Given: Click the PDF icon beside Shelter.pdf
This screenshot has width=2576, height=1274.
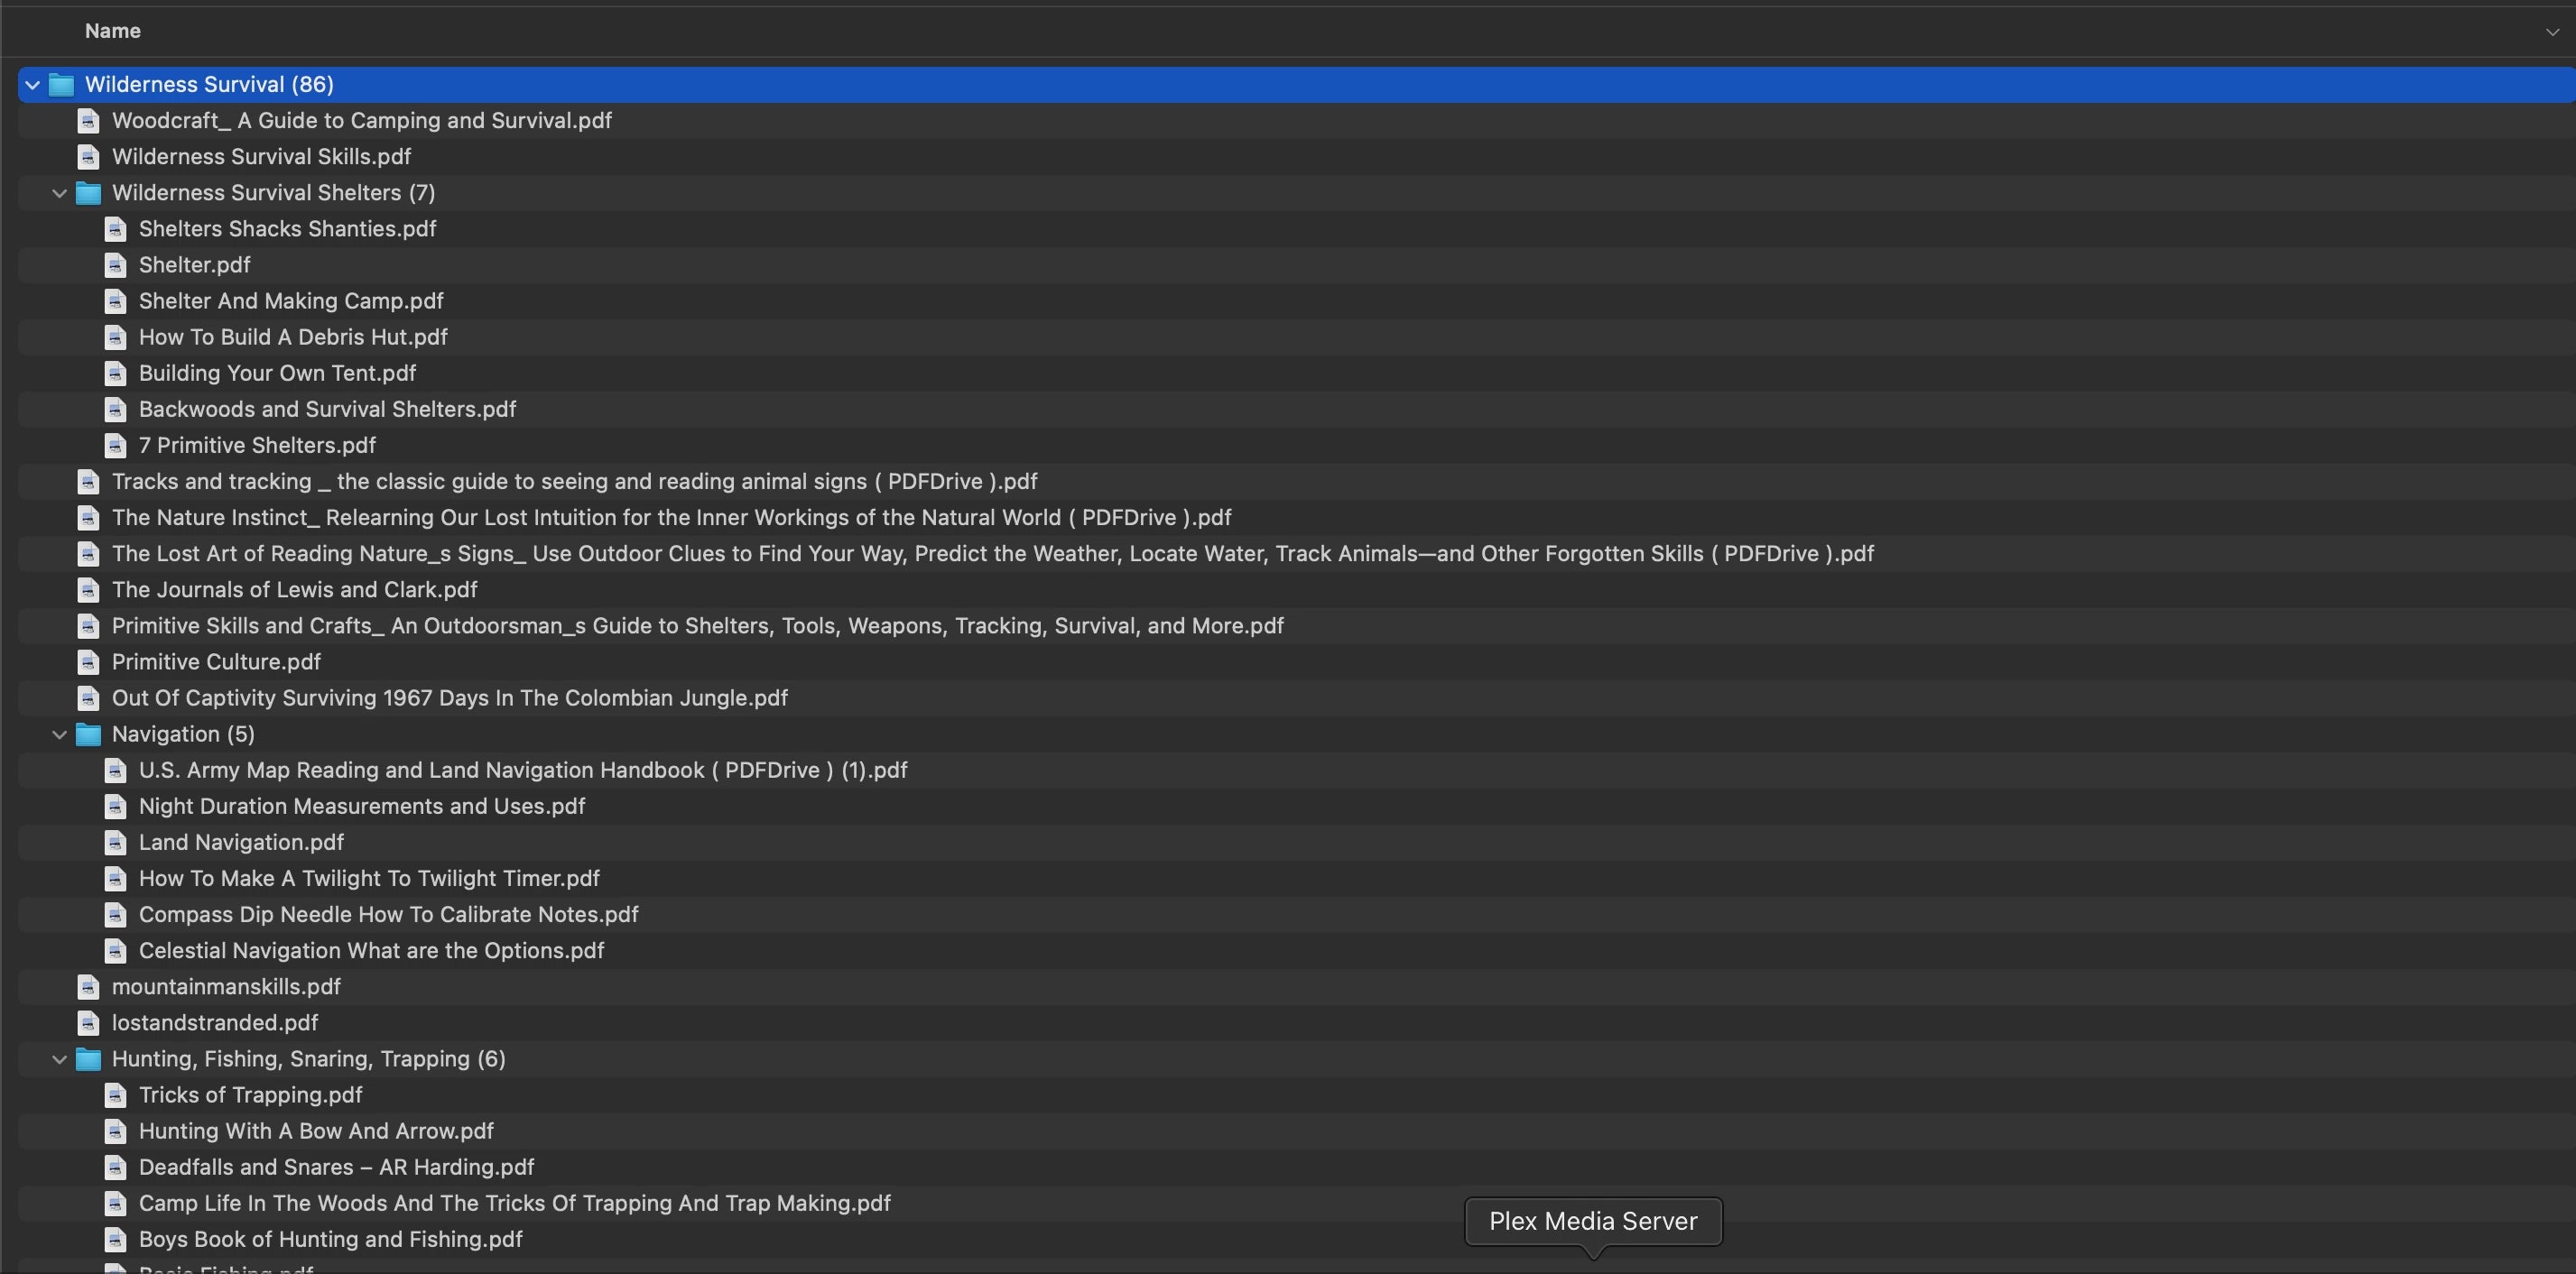Looking at the screenshot, I should pos(116,265).
